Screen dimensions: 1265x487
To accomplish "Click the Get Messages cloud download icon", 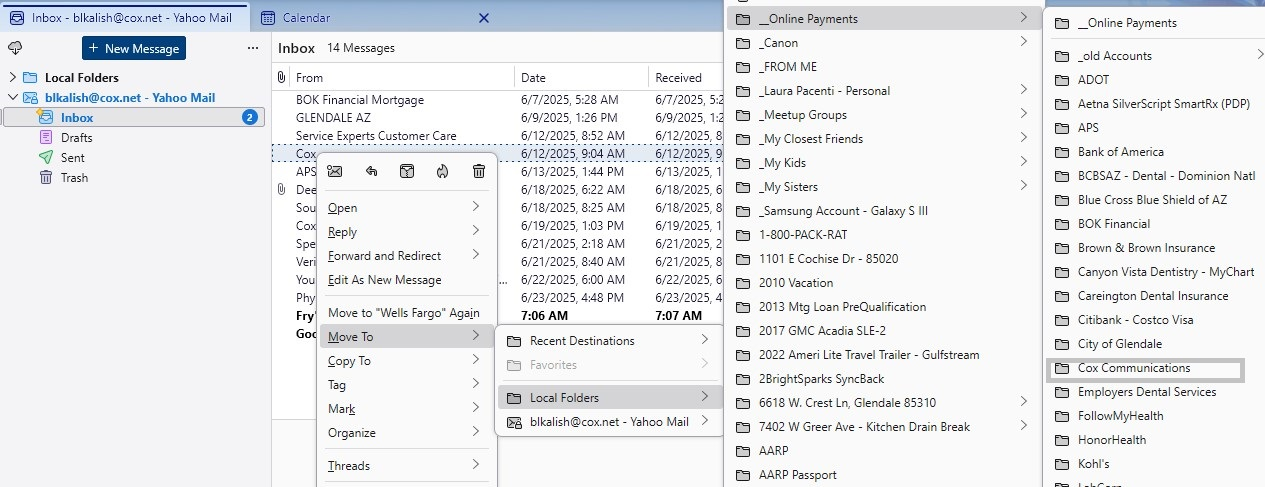I will tap(15, 48).
